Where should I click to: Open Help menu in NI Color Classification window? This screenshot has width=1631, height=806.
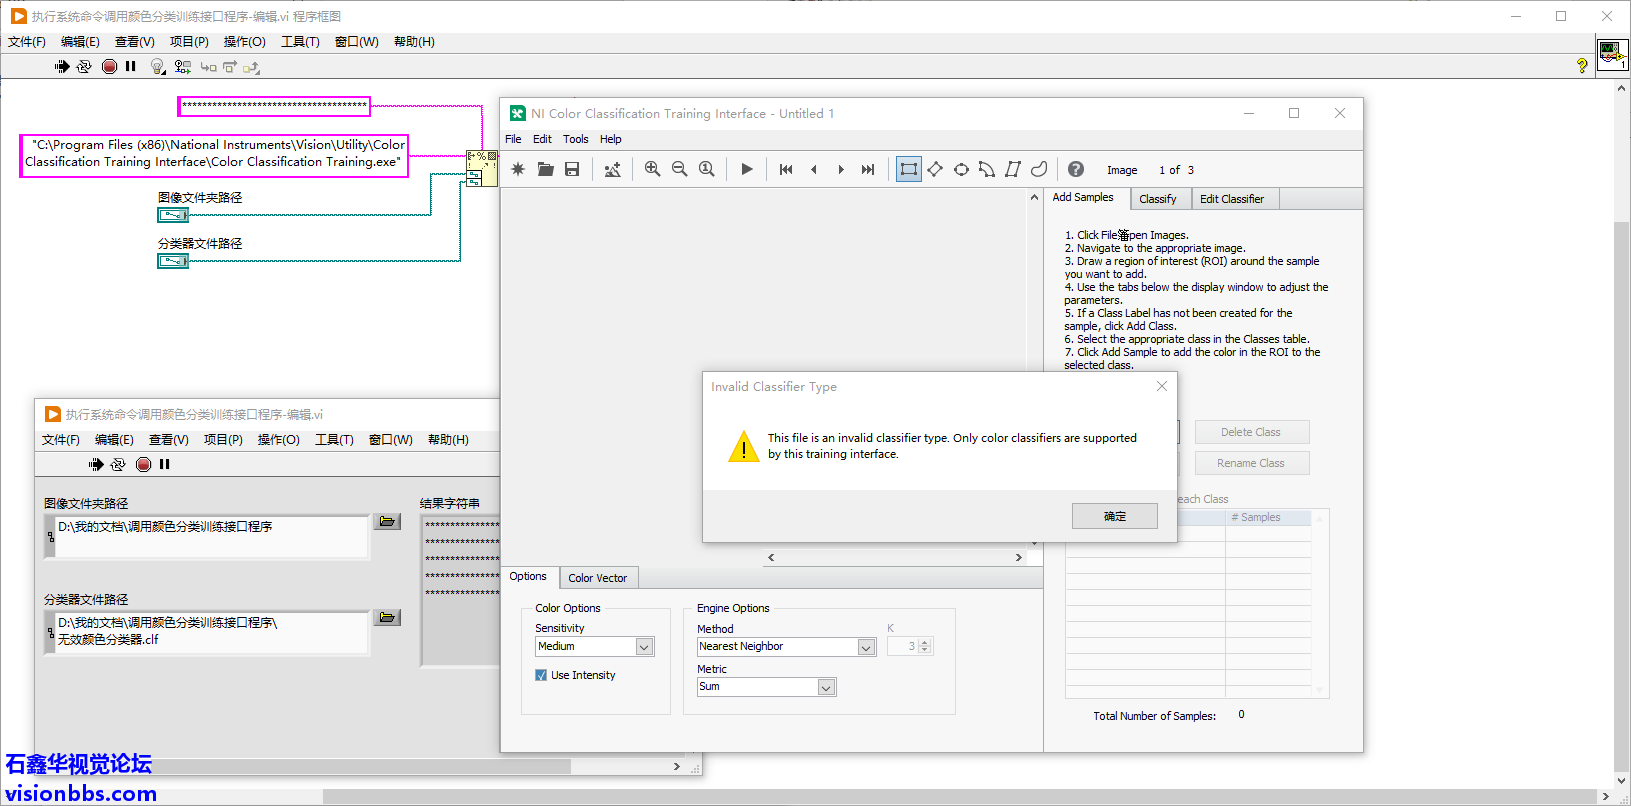[610, 139]
